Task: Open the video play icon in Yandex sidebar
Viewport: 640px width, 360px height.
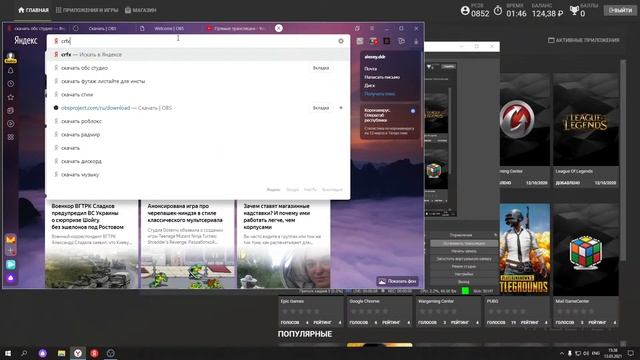Action: click(11, 124)
